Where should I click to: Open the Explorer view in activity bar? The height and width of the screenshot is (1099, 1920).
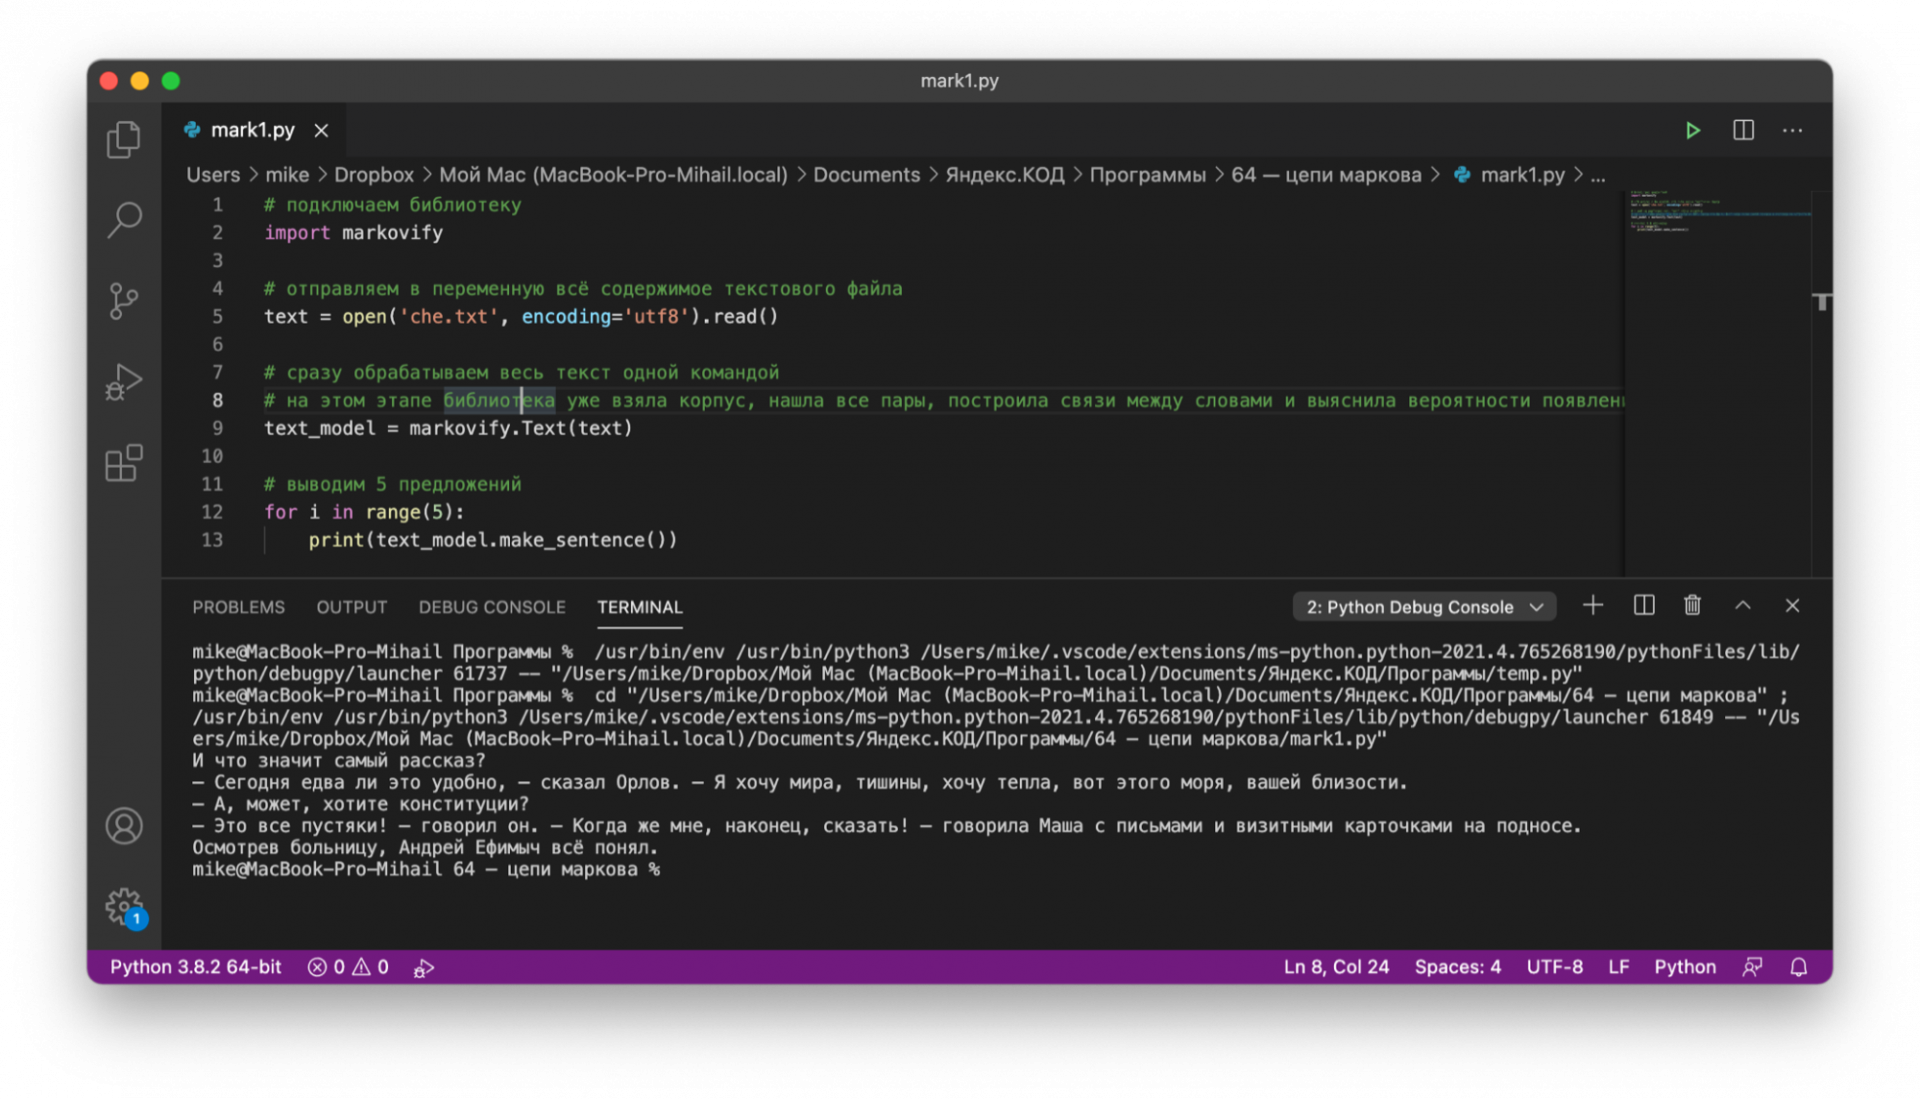[x=124, y=139]
